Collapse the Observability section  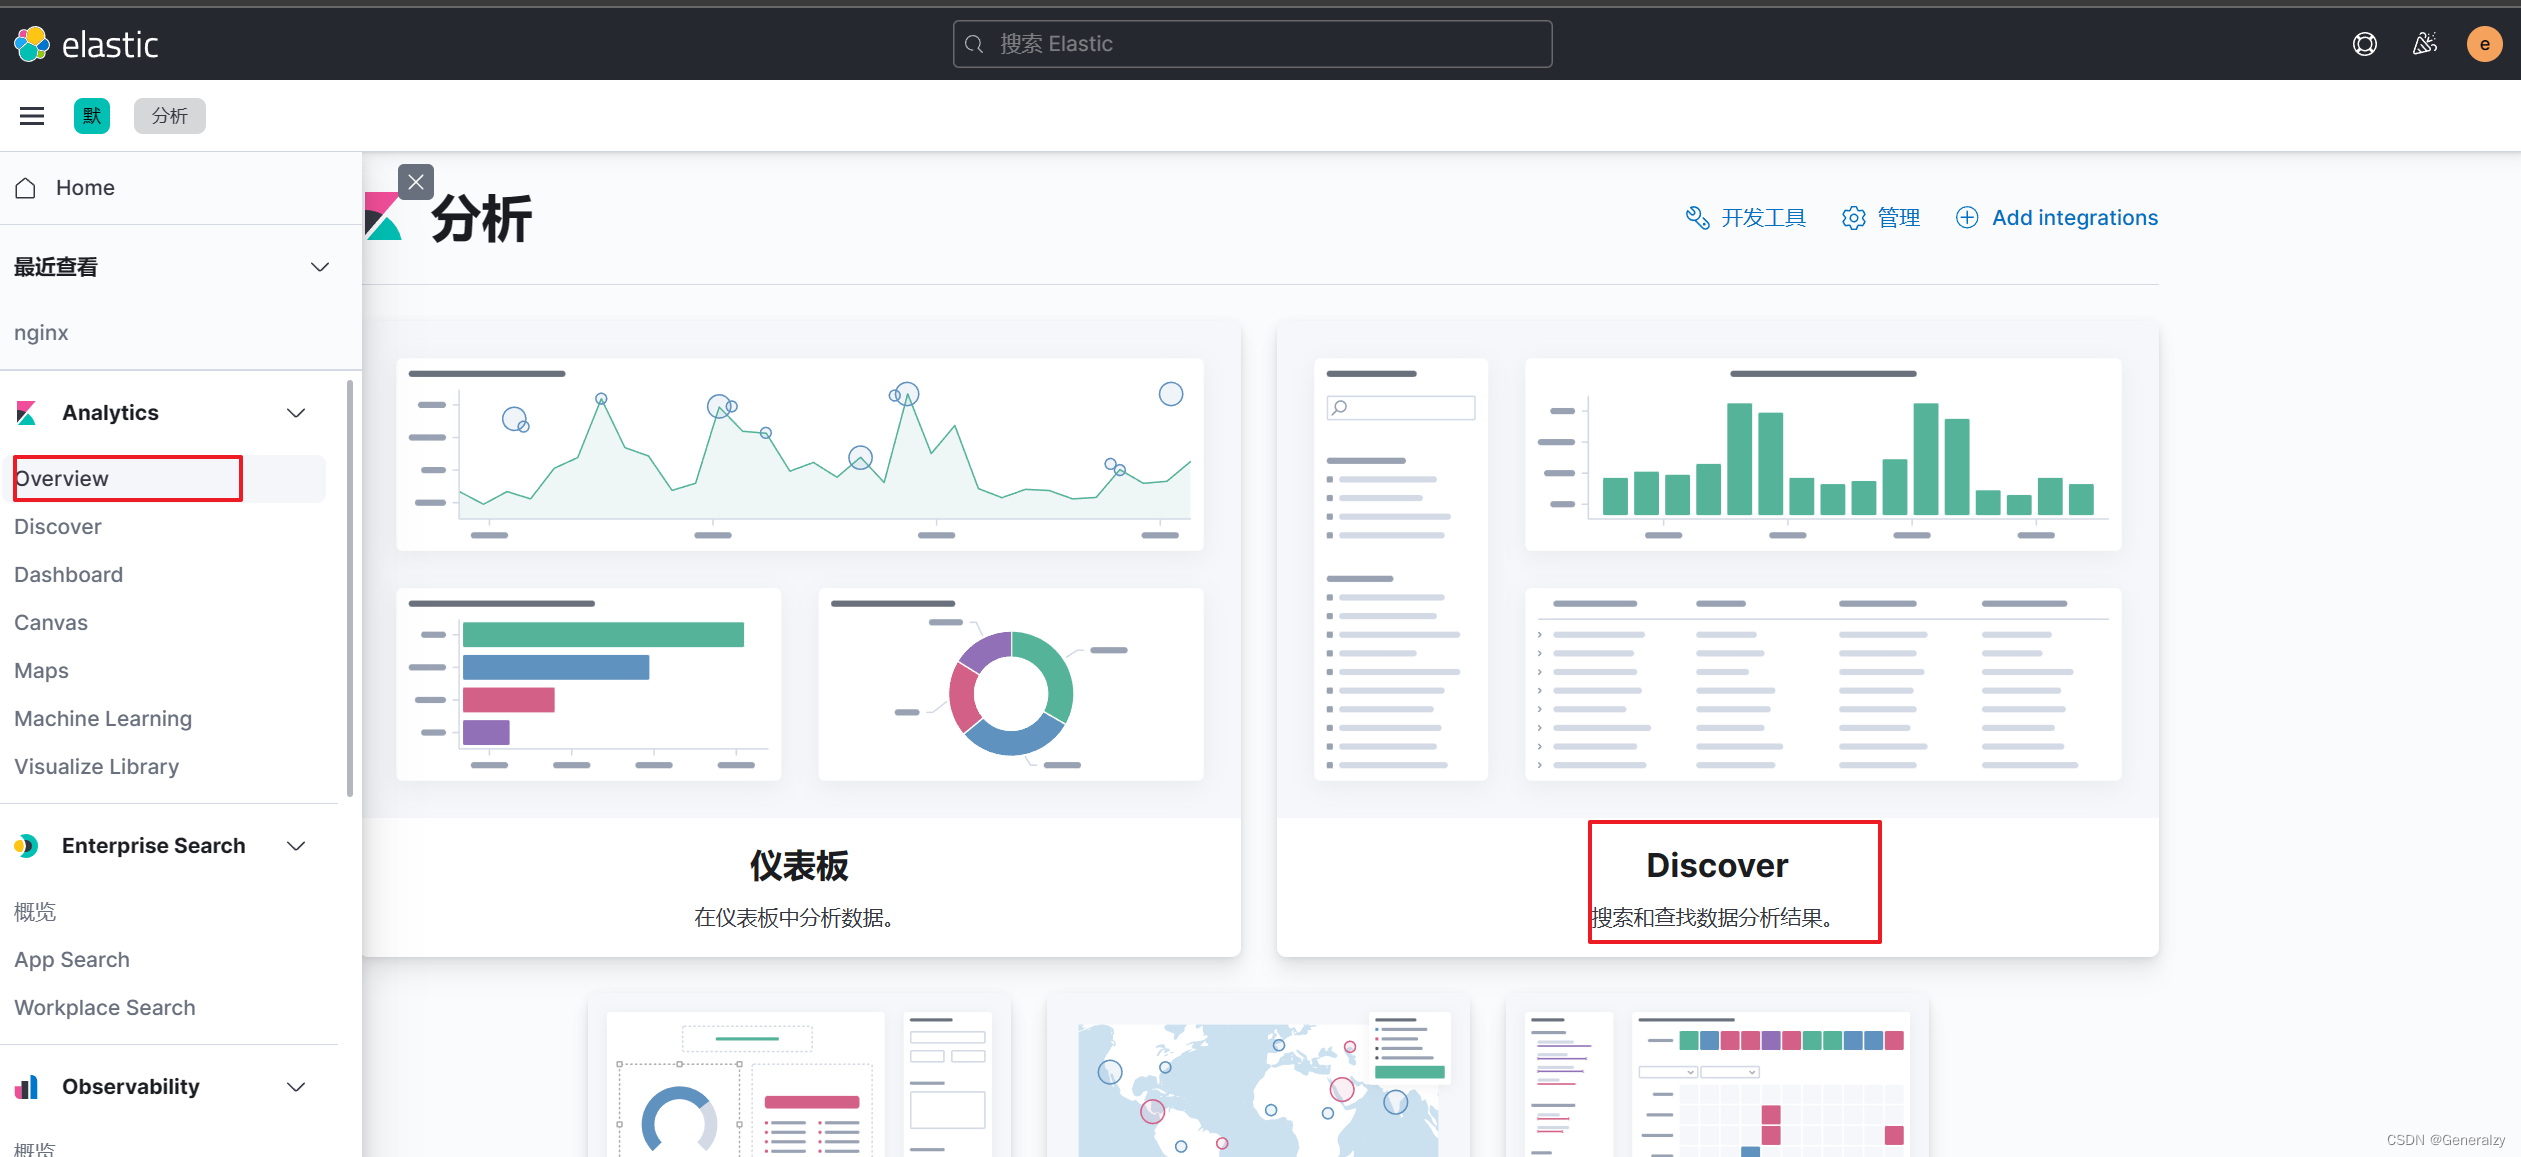[x=296, y=1087]
